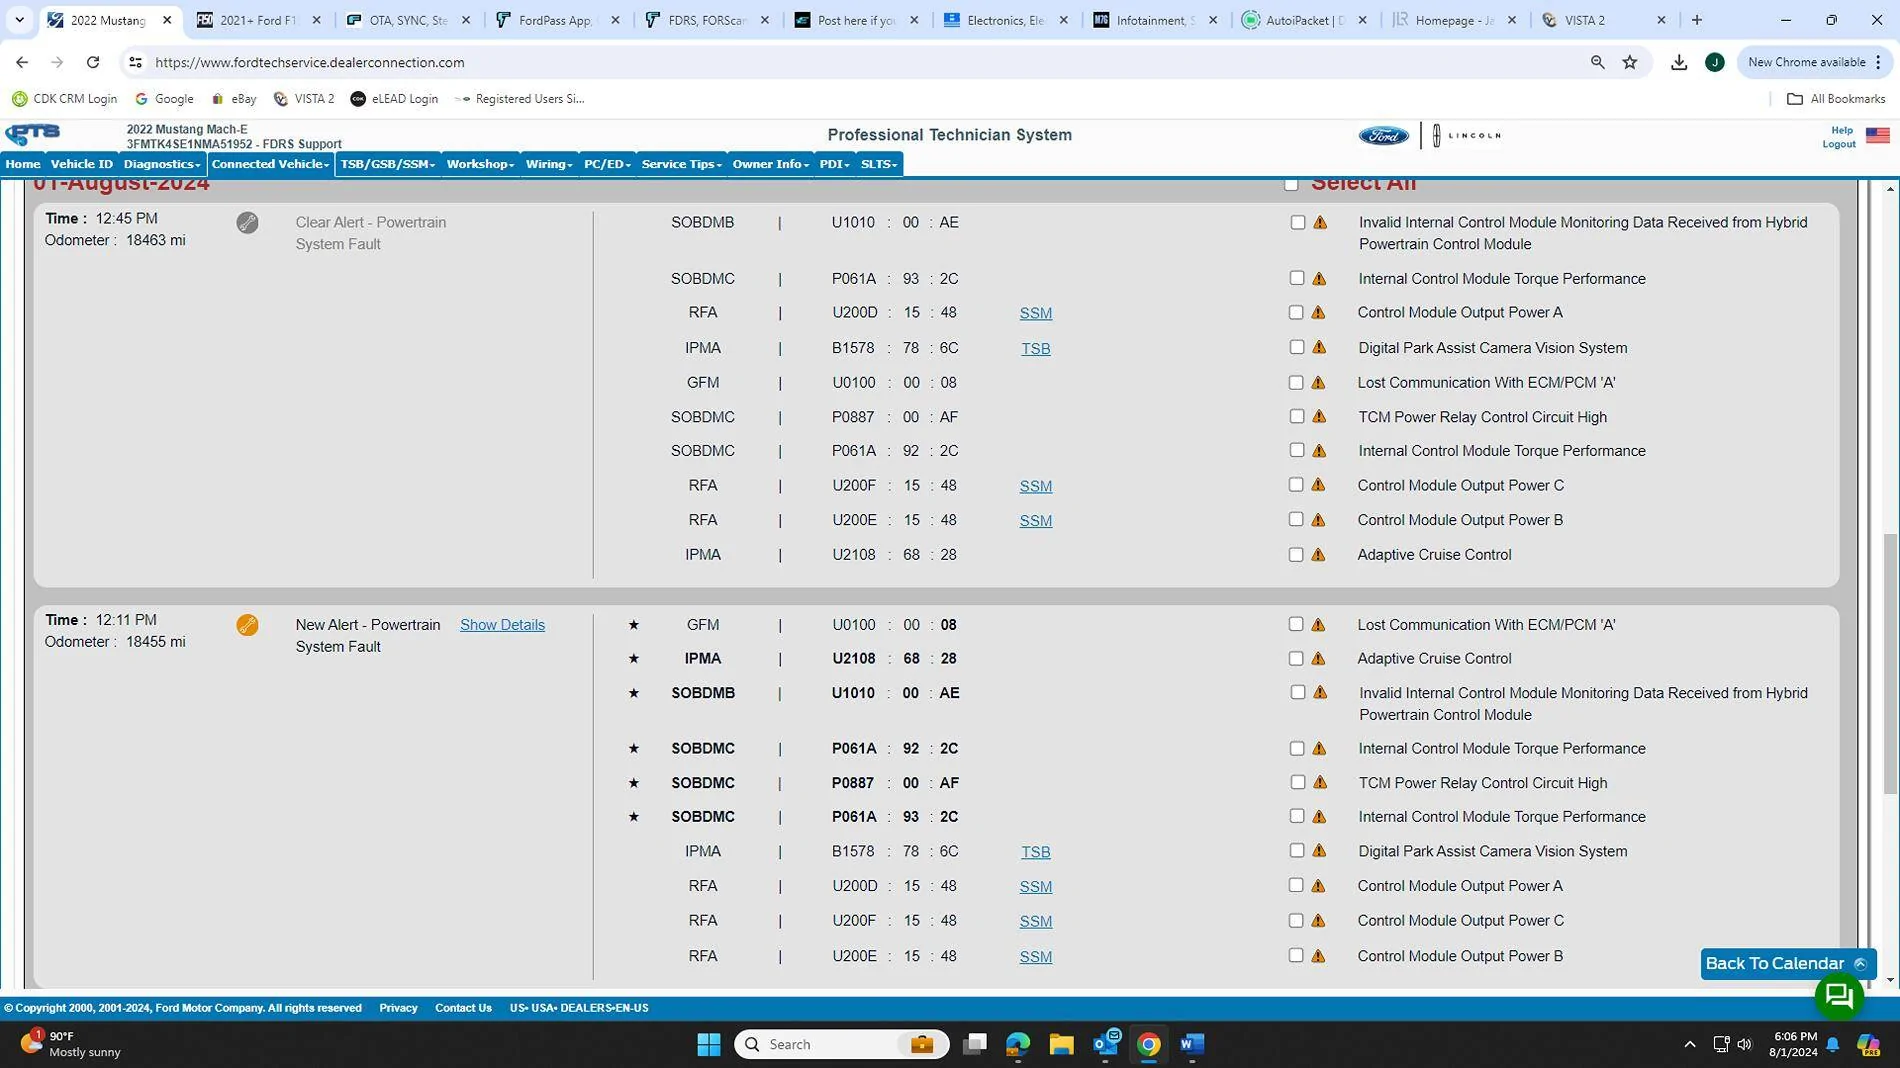Open the Contact Us footer link
This screenshot has width=1900, height=1068.
click(463, 1008)
